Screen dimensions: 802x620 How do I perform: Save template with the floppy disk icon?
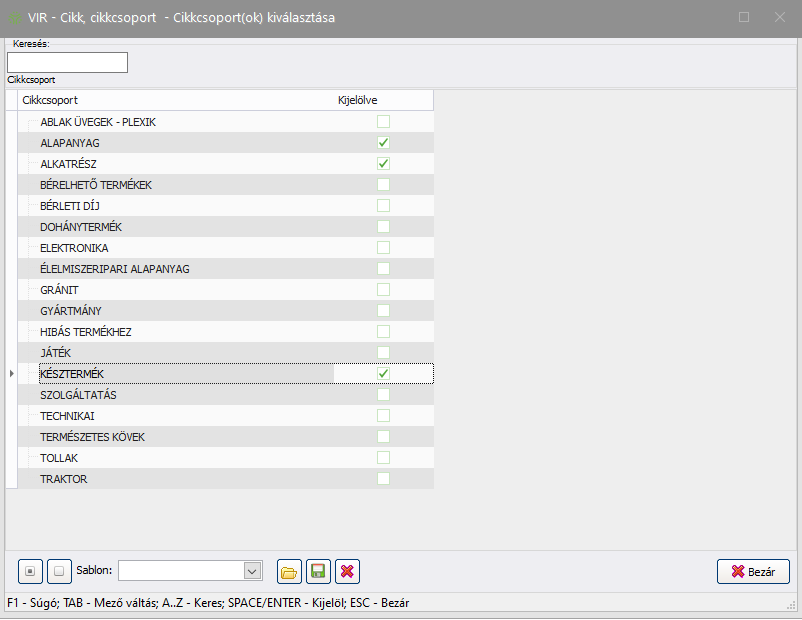318,571
